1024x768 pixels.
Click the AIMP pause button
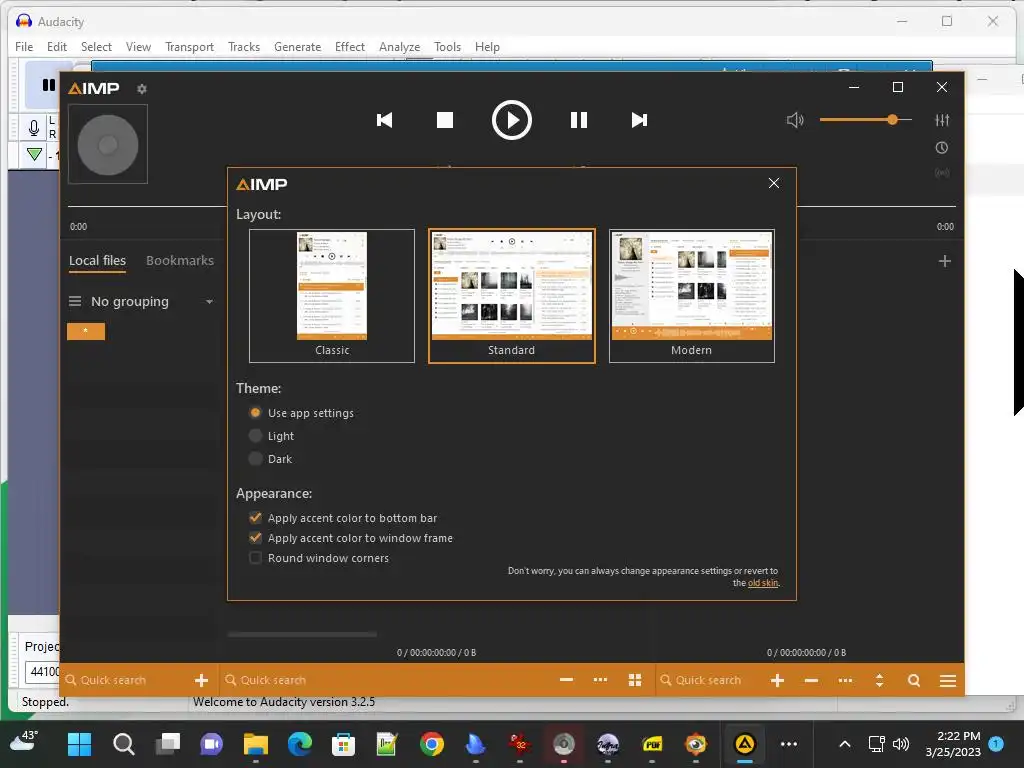579,120
